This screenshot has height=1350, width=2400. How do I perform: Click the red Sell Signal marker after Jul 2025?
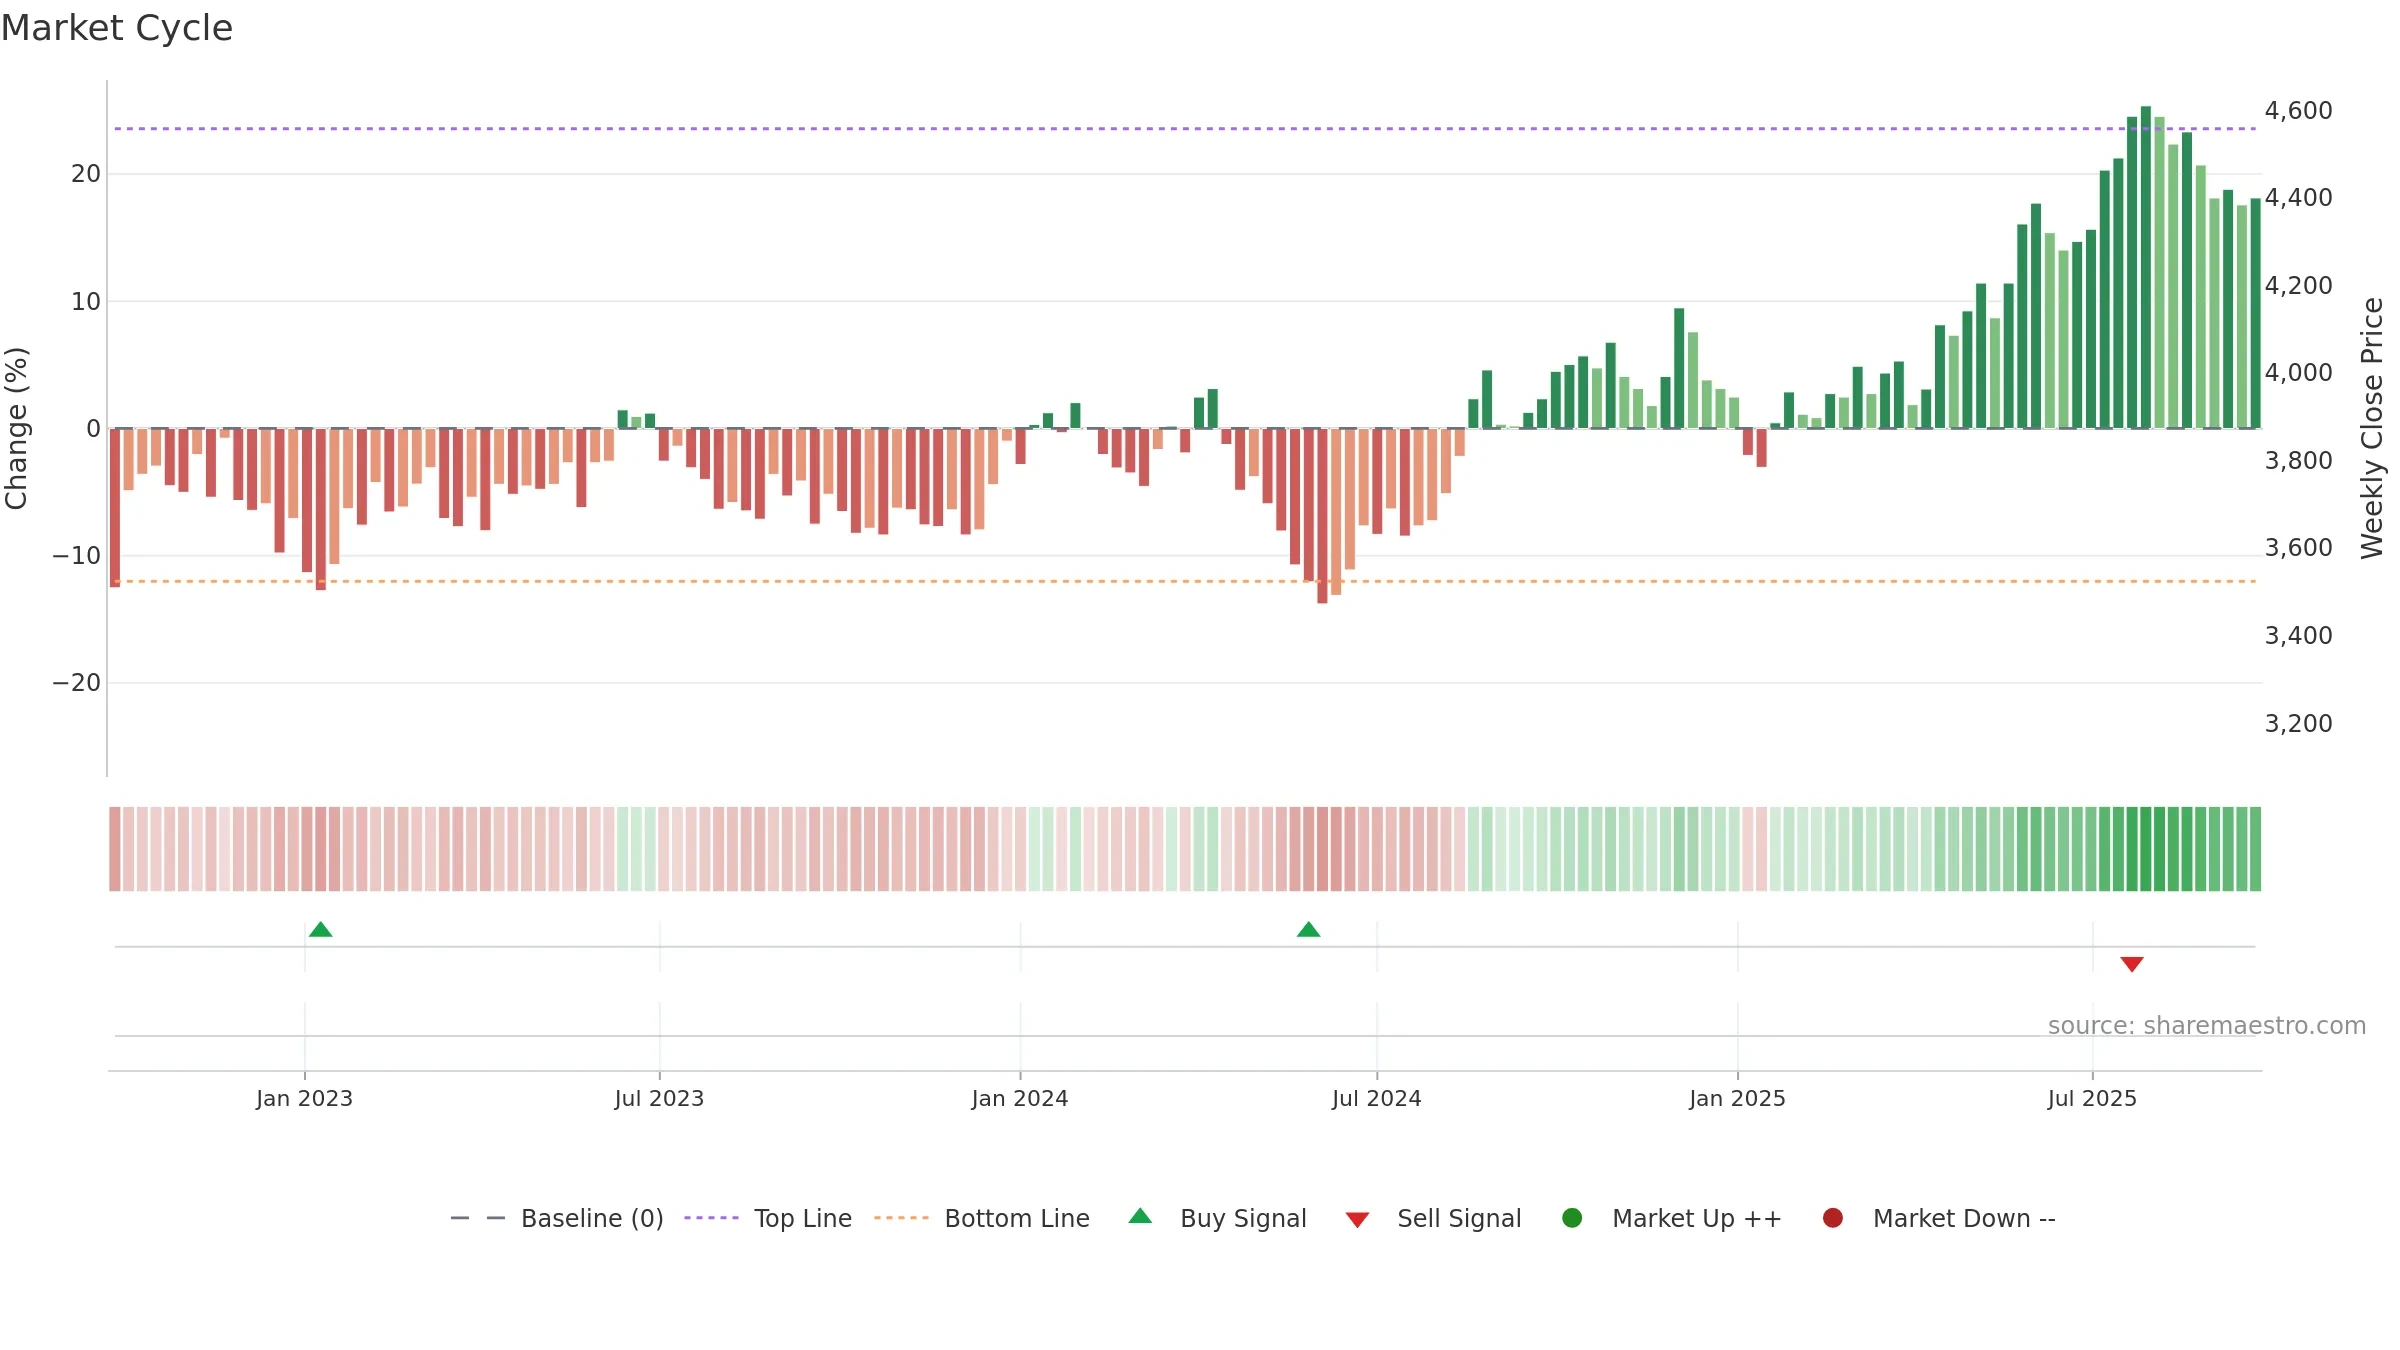(x=2131, y=964)
